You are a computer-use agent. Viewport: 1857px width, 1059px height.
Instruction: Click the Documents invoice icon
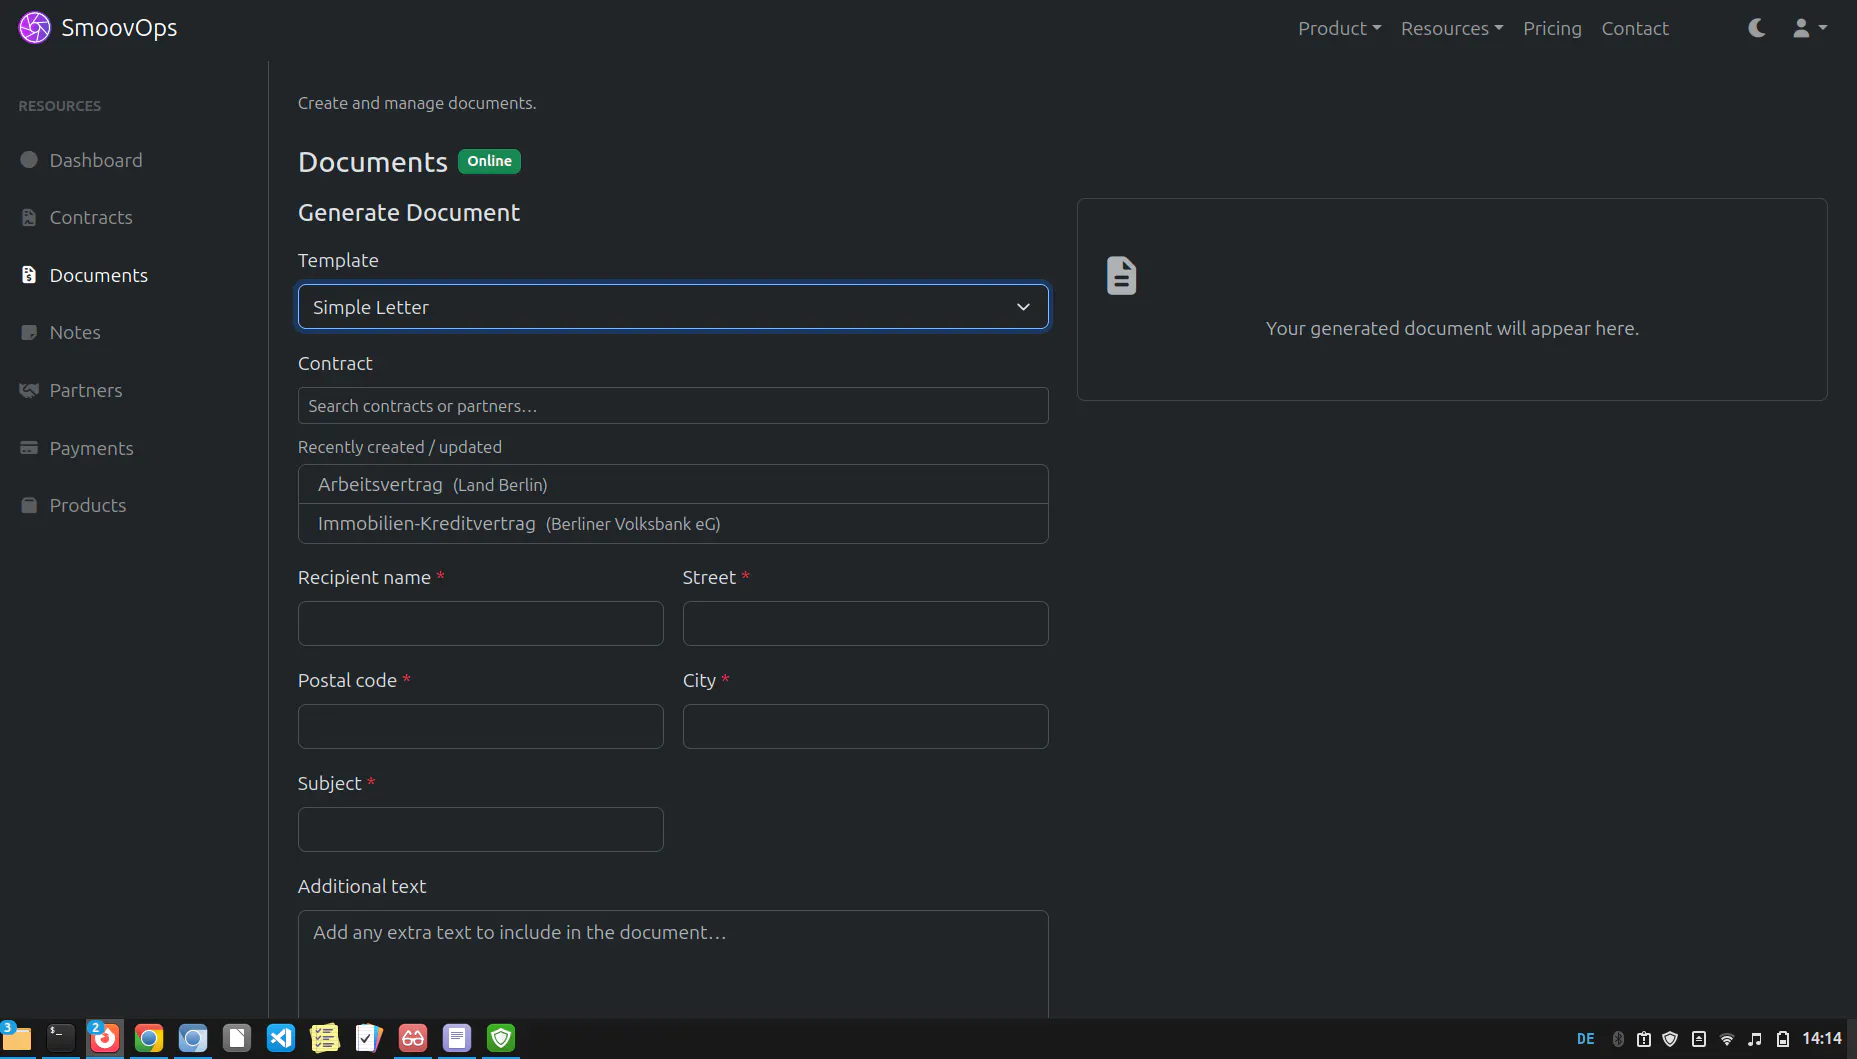pos(29,275)
